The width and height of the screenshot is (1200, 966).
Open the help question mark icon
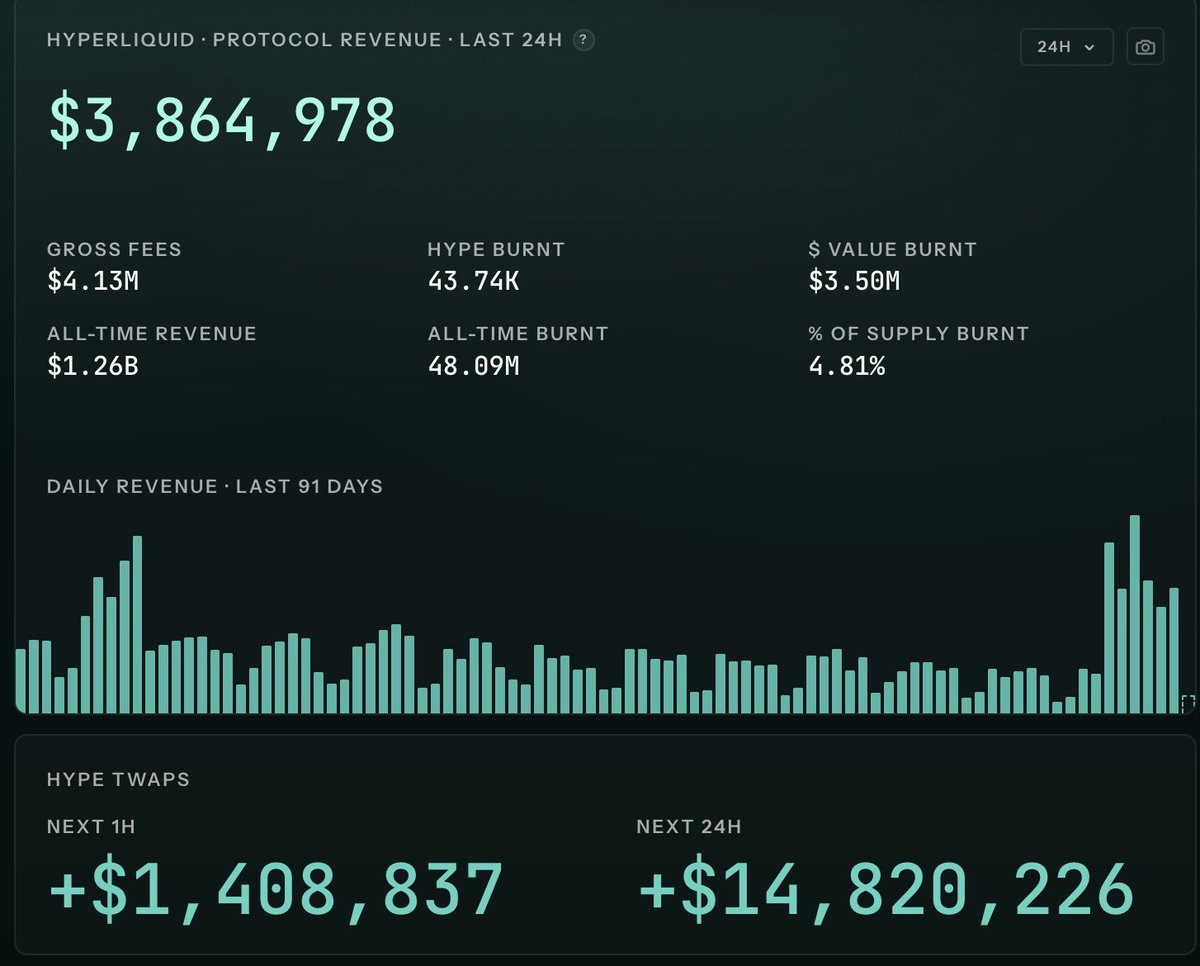(584, 40)
